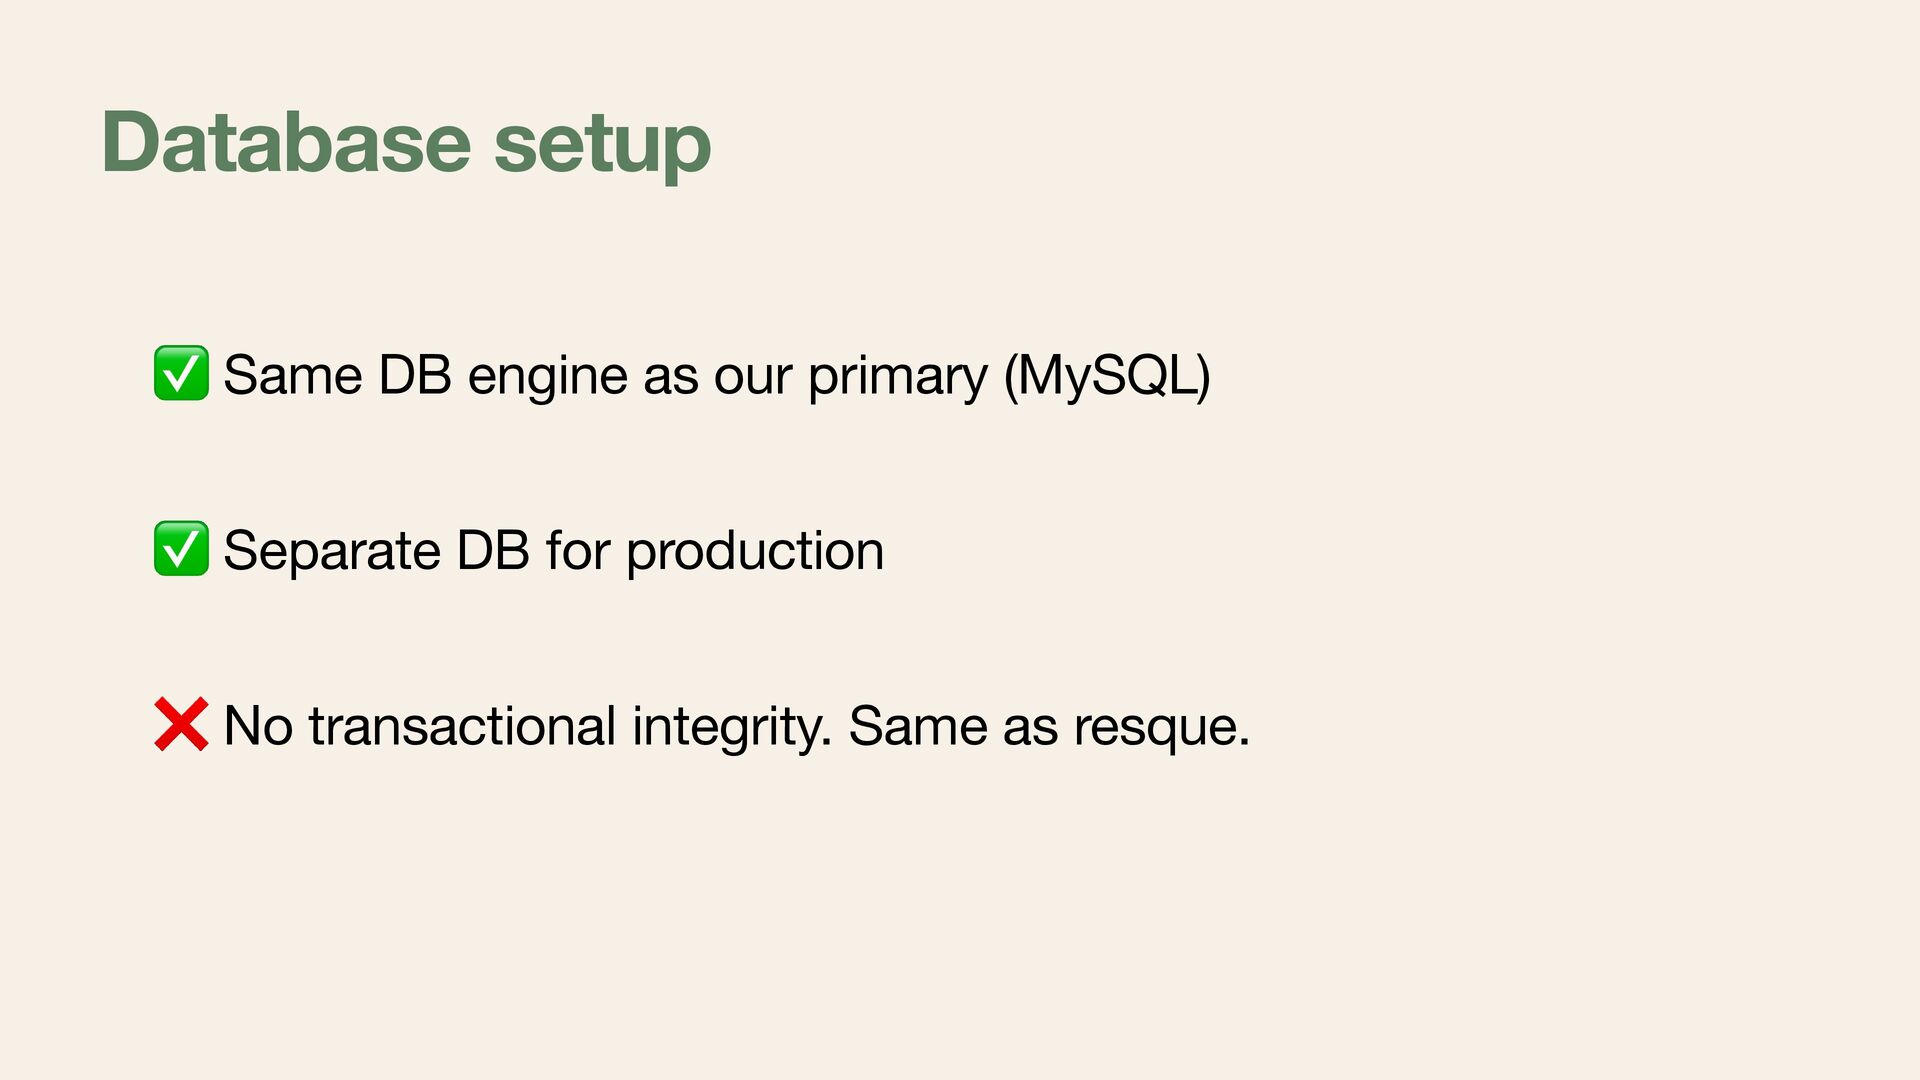Click the green checkmark beside Separate DB

point(181,548)
